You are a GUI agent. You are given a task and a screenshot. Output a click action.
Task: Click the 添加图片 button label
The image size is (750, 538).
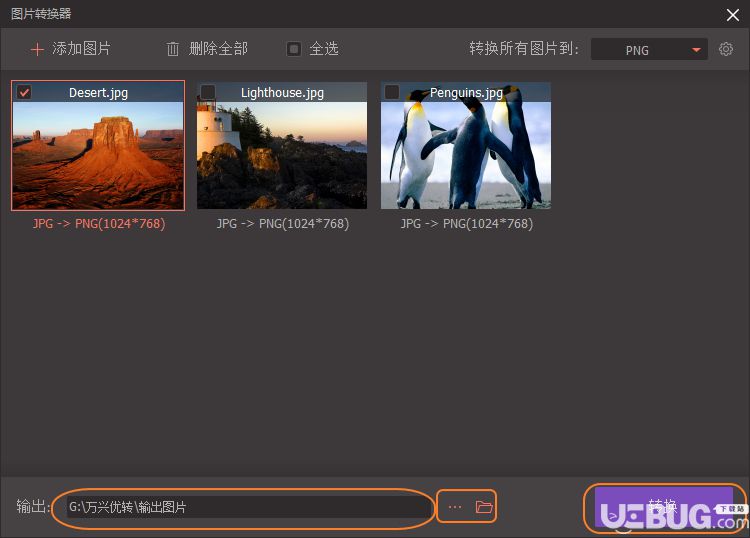pyautogui.click(x=81, y=49)
